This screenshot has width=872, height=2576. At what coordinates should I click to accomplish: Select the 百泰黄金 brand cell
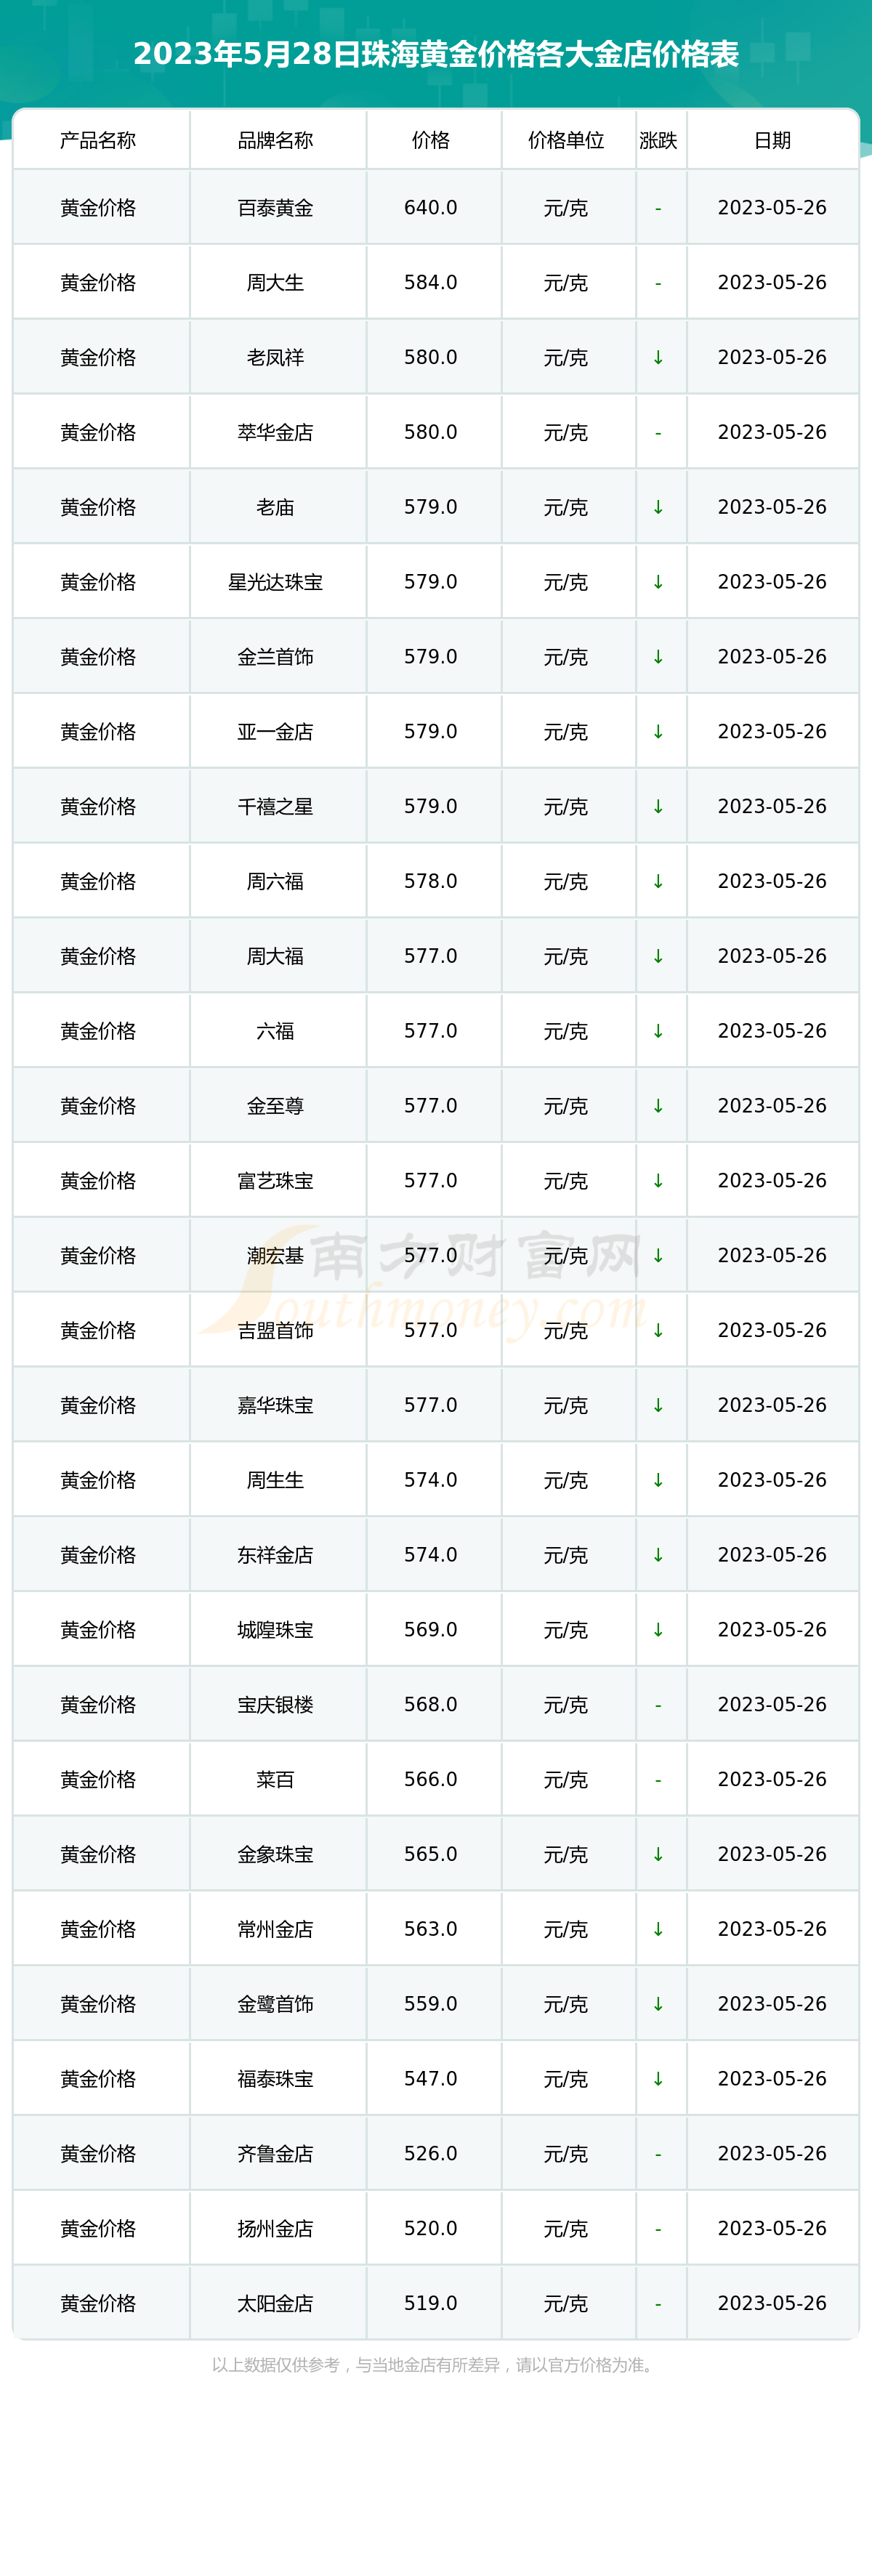pyautogui.click(x=275, y=208)
